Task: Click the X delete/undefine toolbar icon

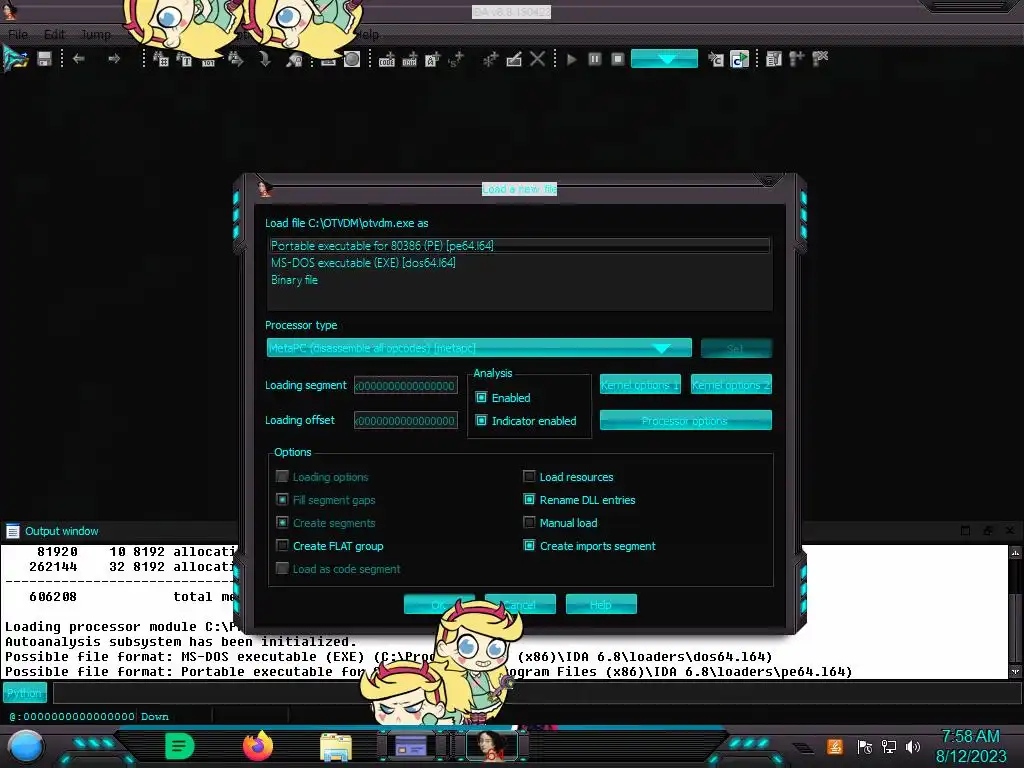Action: (x=537, y=59)
